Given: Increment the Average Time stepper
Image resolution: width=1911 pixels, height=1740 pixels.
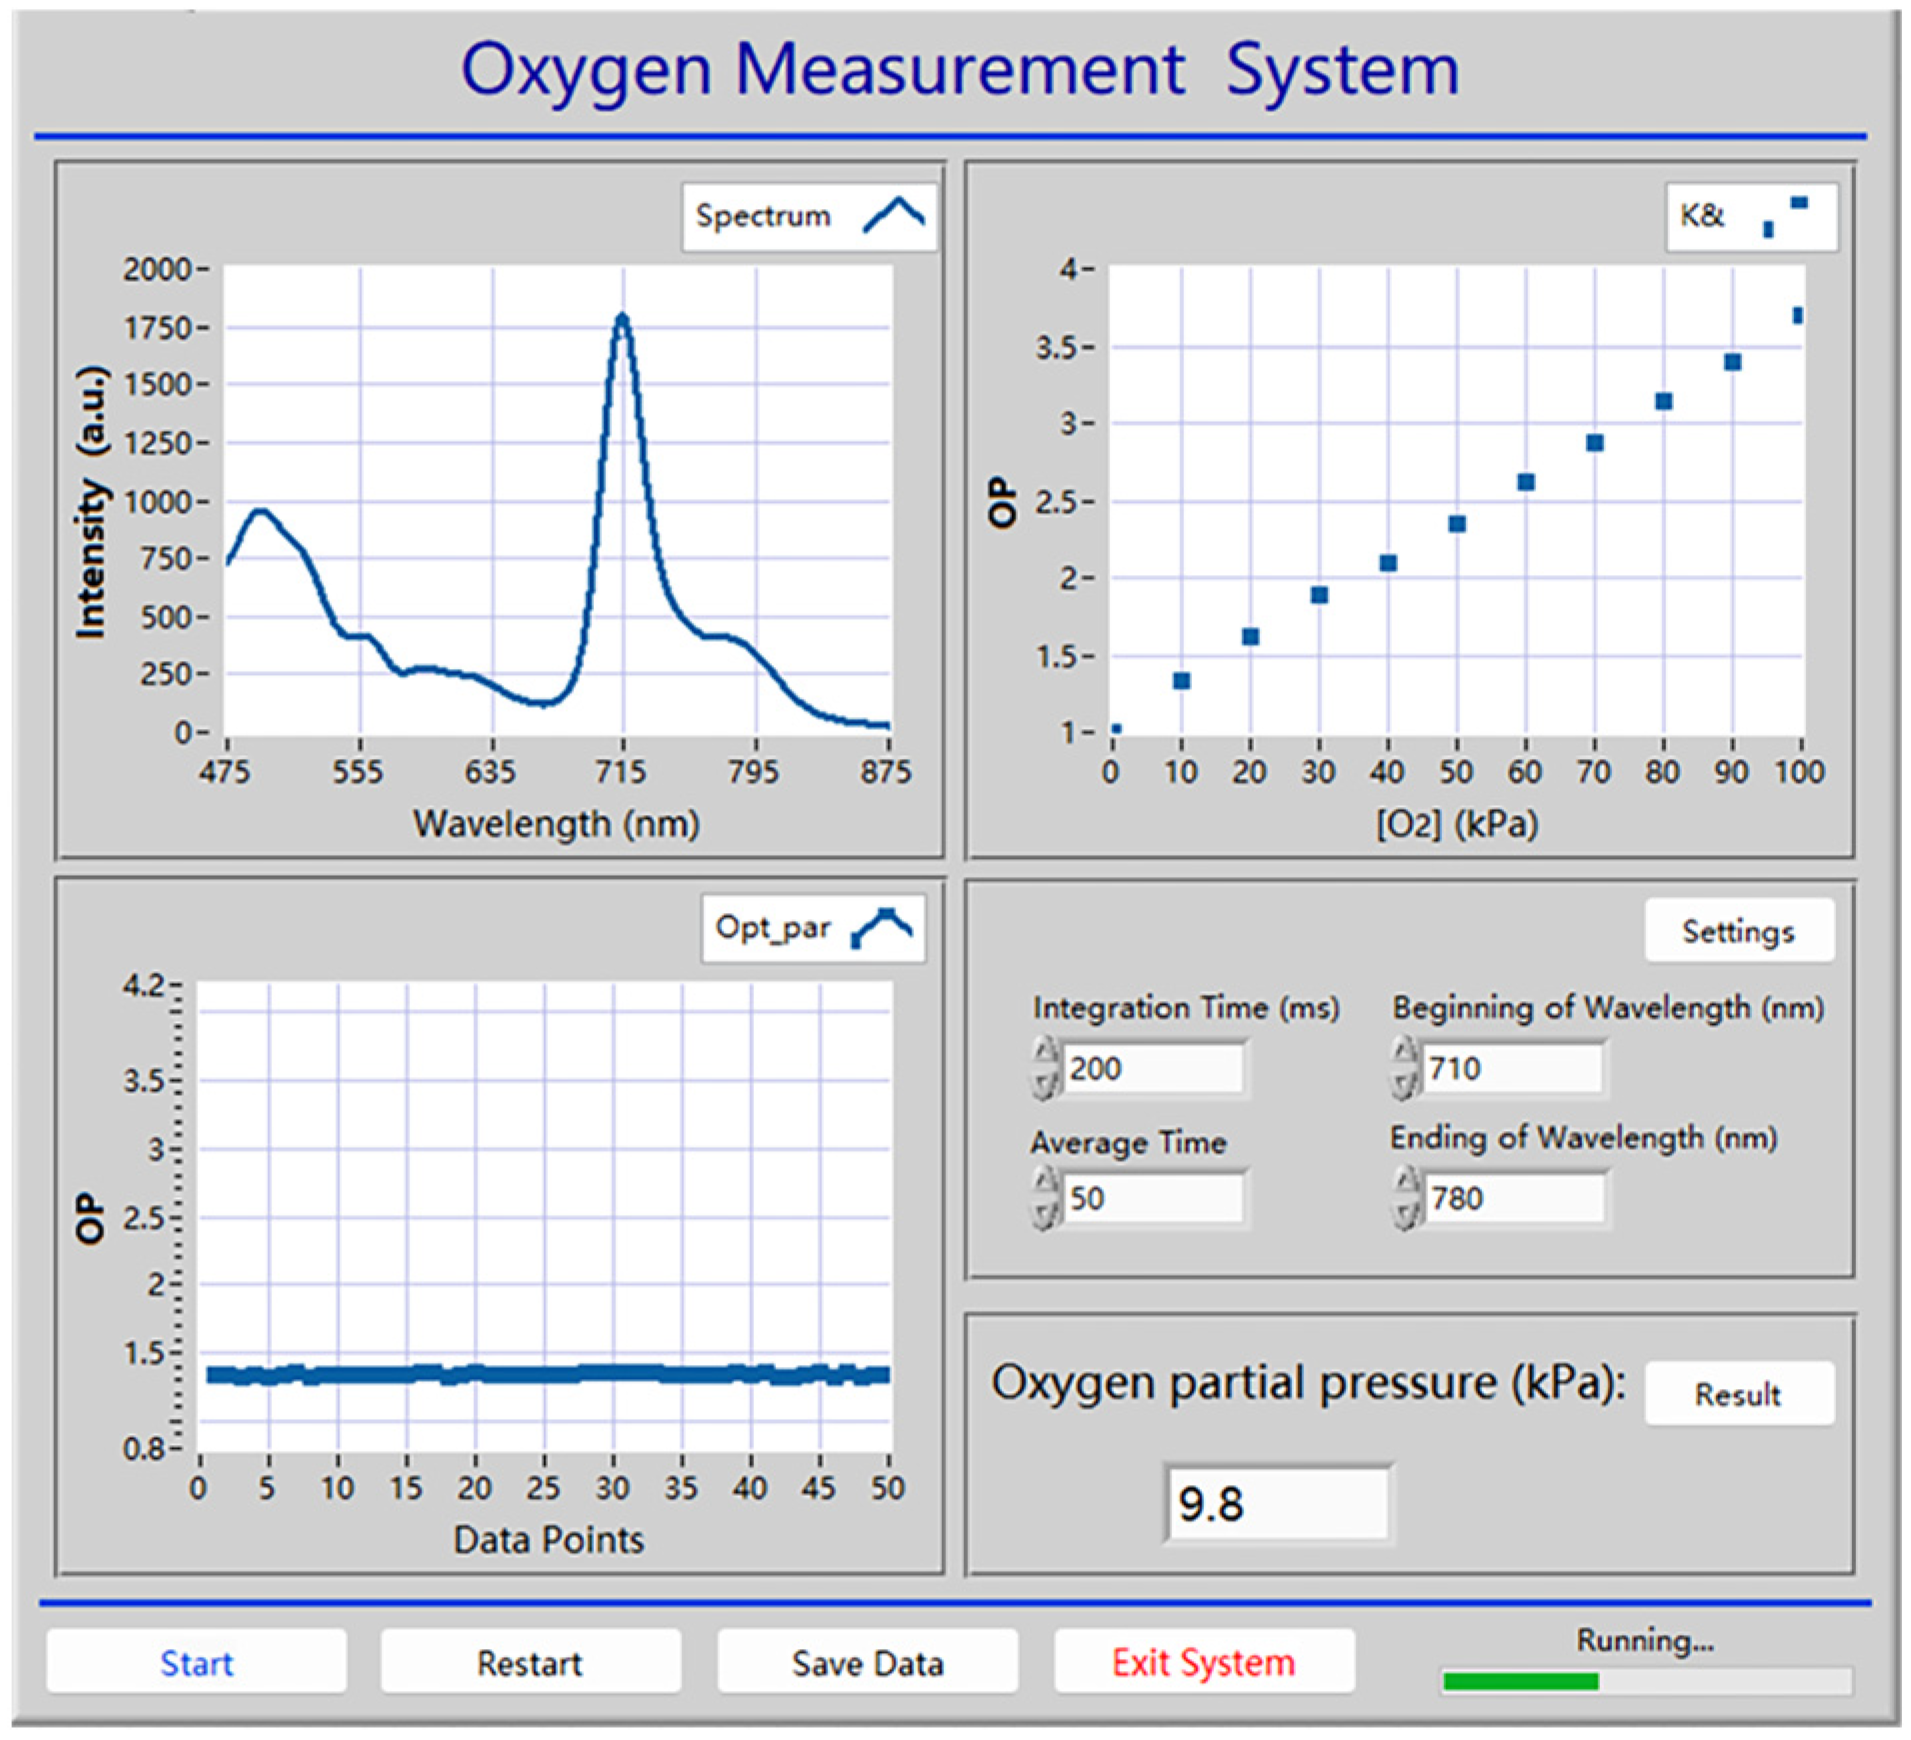Looking at the screenshot, I should click(x=1045, y=1183).
